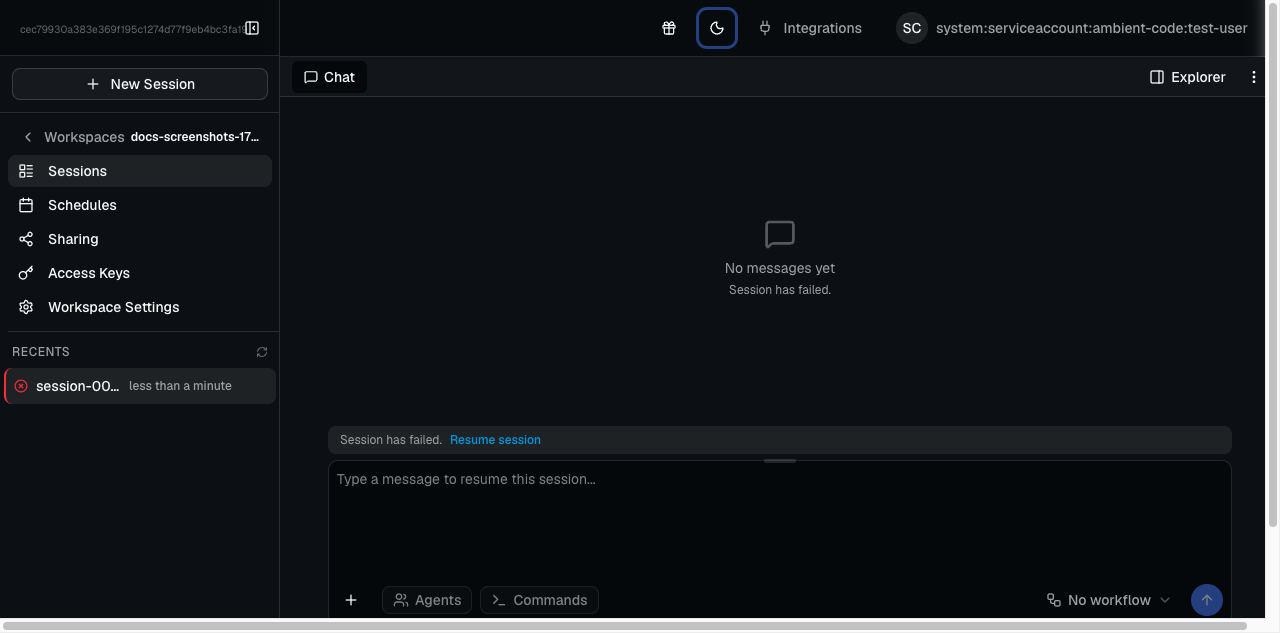Click the Sharing icon in the sidebar
Screen dimensions: 1280x633
26,238
